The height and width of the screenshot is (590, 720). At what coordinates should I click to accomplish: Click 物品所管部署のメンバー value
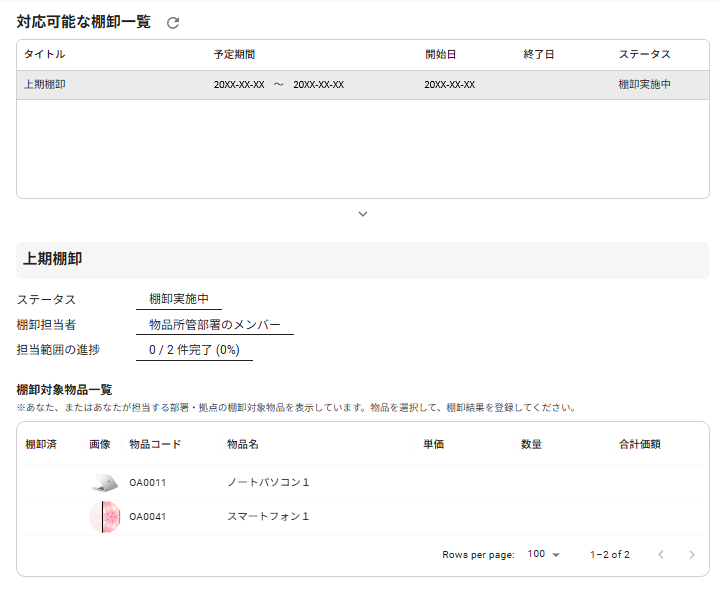pyautogui.click(x=215, y=325)
